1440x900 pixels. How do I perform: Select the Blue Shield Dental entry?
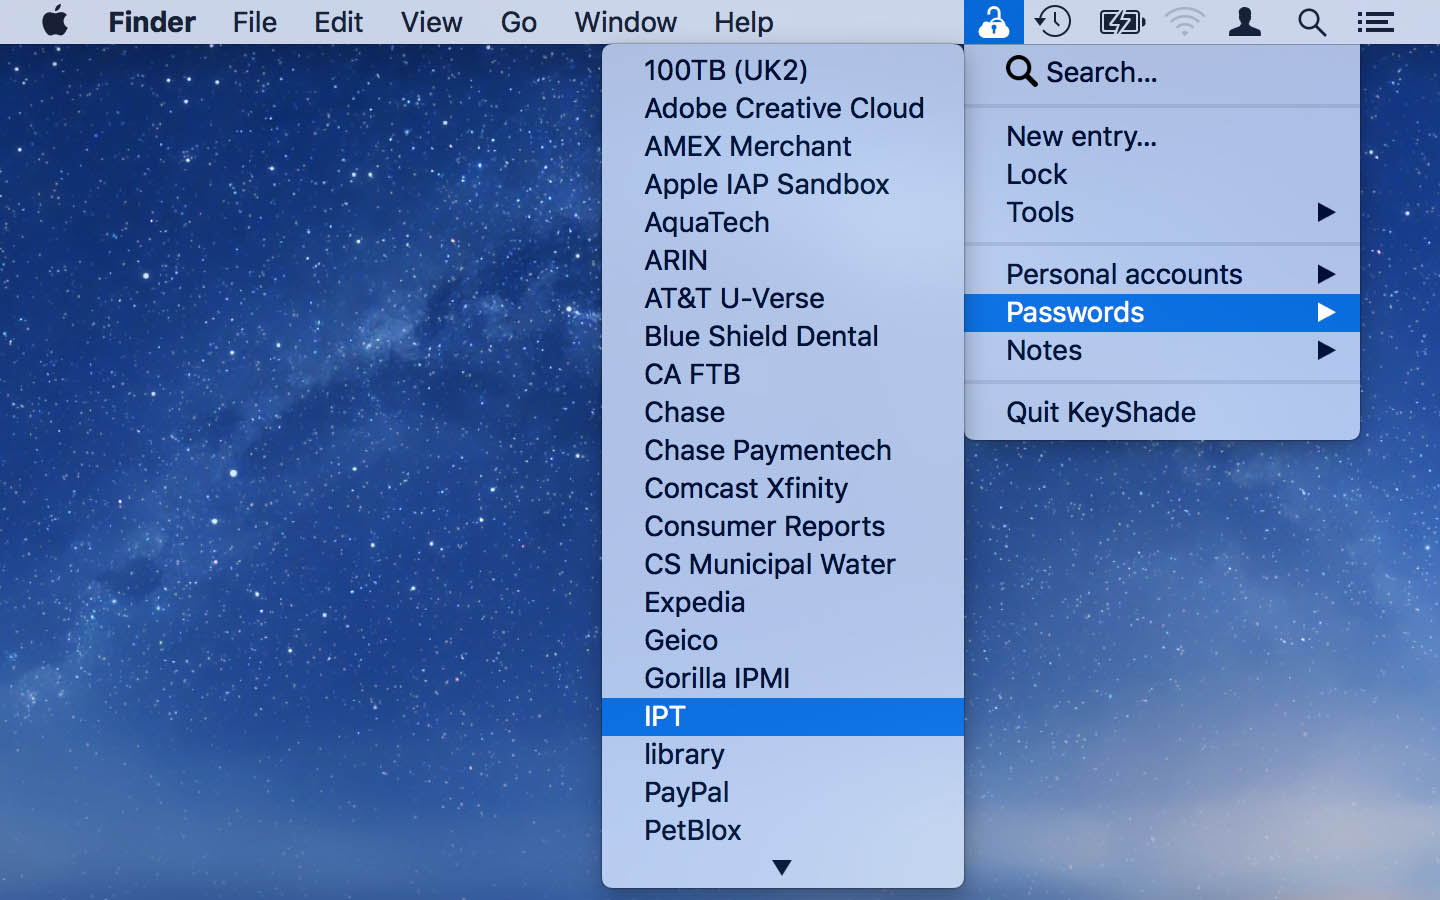tap(783, 336)
